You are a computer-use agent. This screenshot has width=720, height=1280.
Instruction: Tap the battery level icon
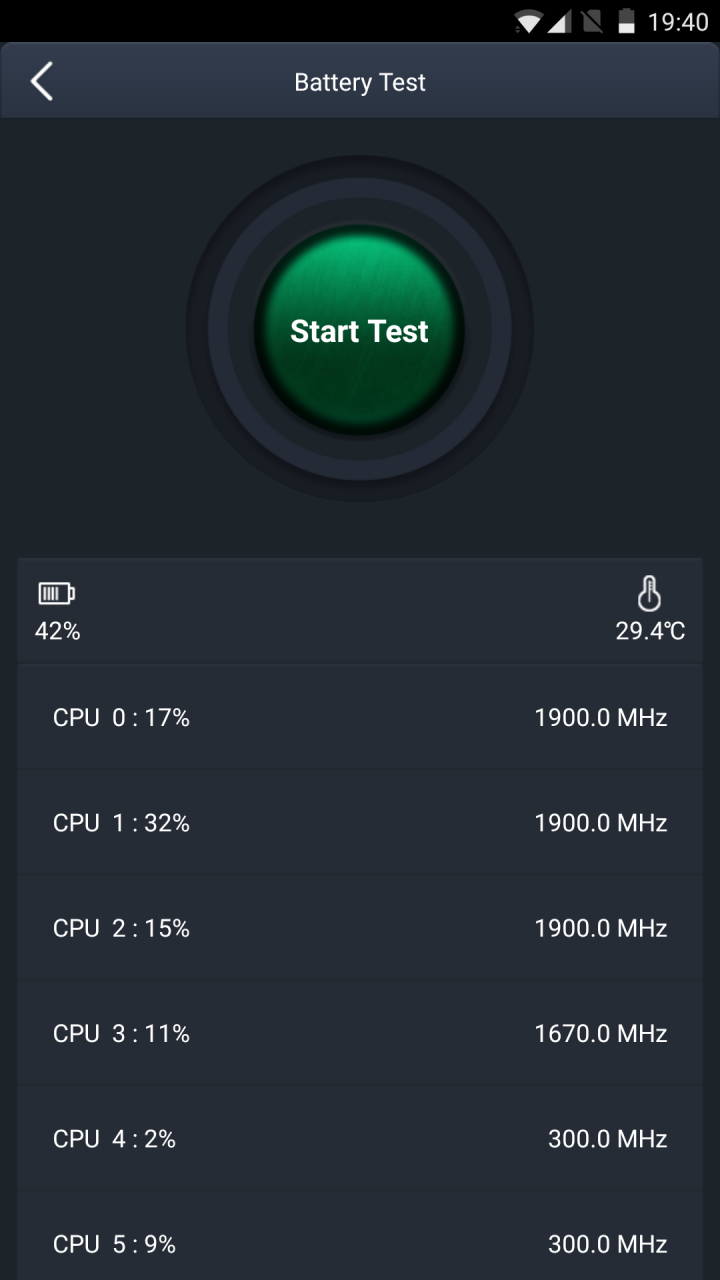[x=56, y=594]
